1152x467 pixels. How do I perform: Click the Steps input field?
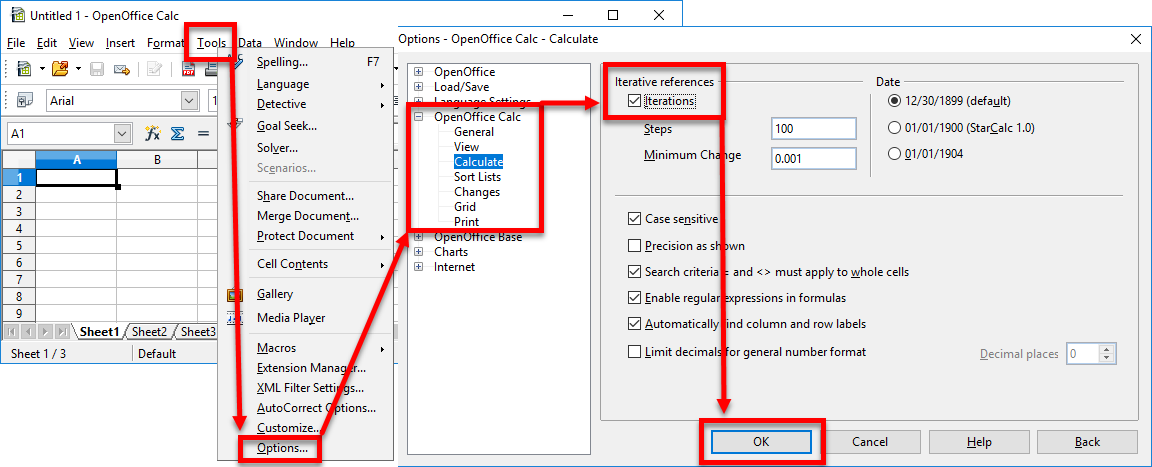(814, 128)
